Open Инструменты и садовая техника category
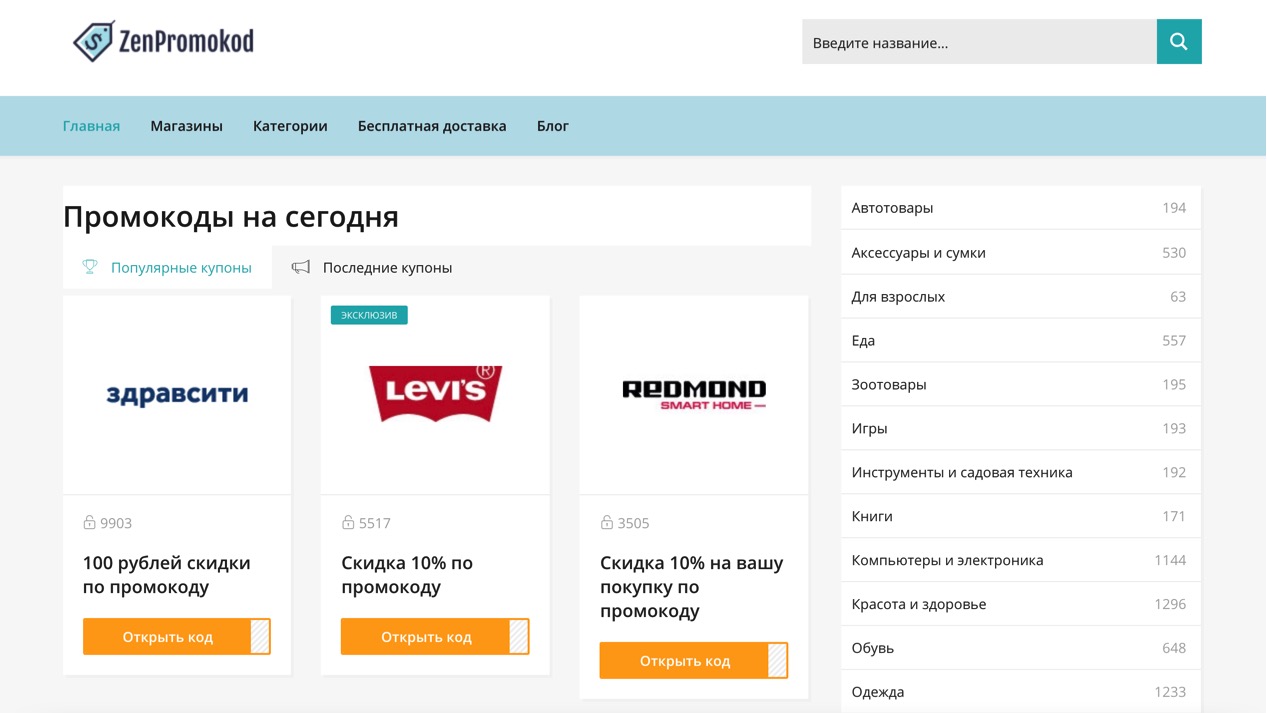 click(x=1021, y=472)
